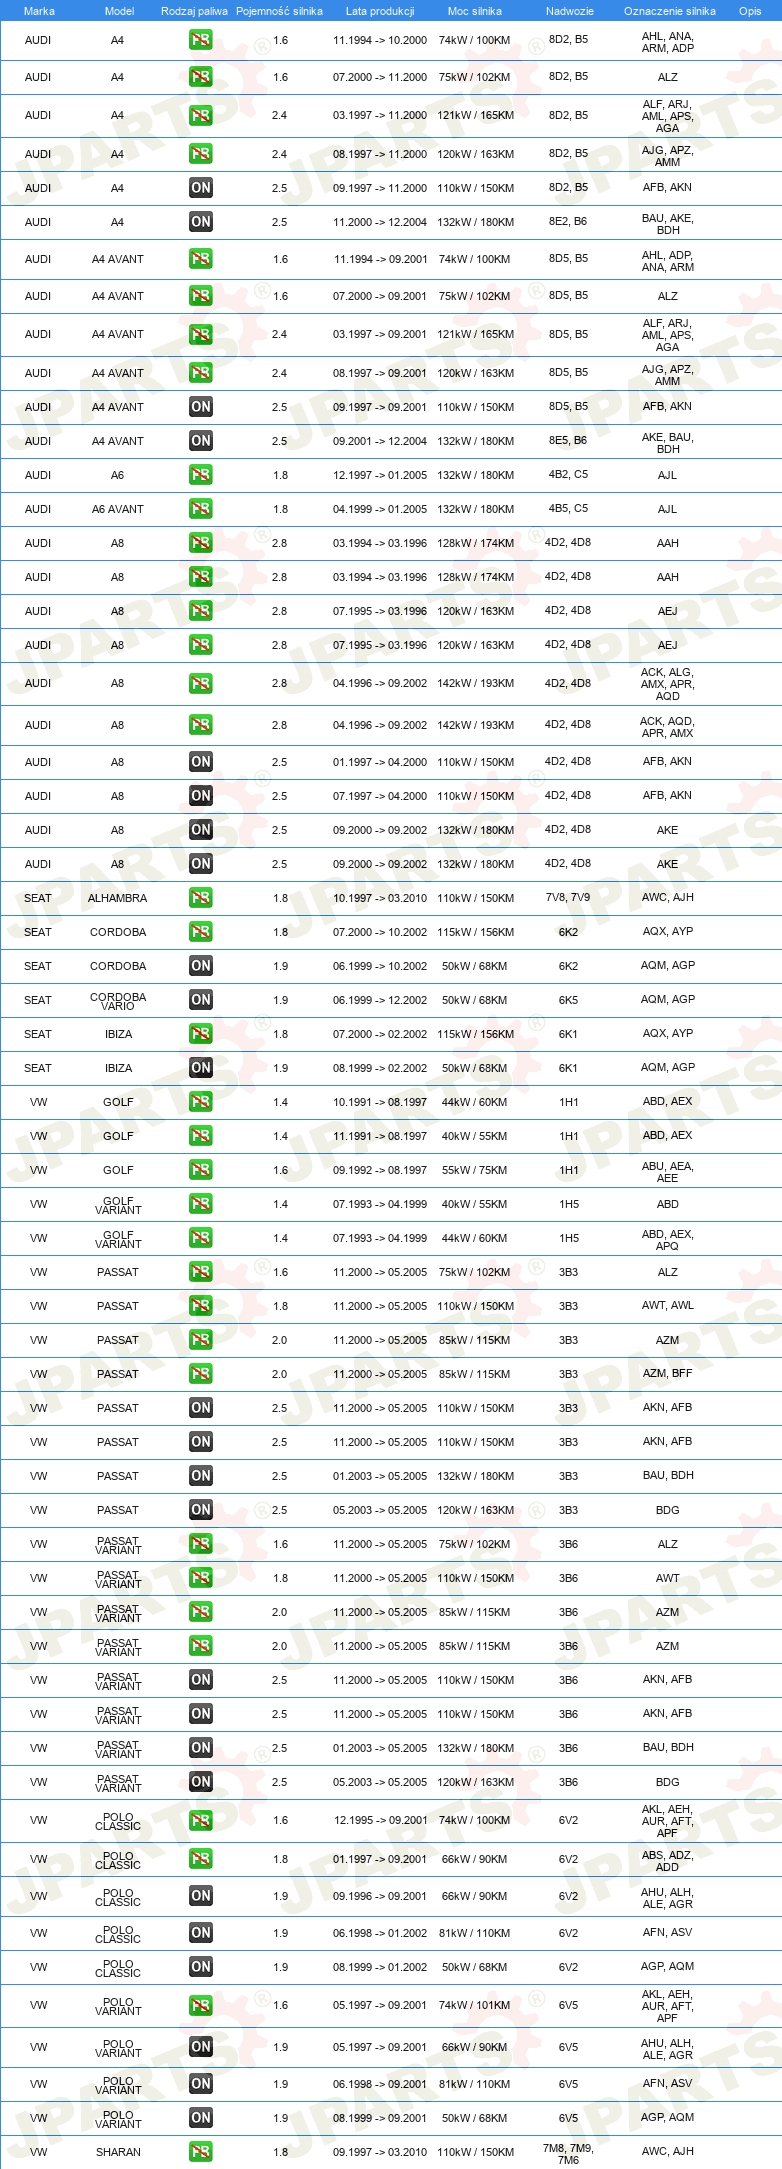
Task: Click PB icon for Passat Variant 1.8 AWT
Action: (x=201, y=1578)
